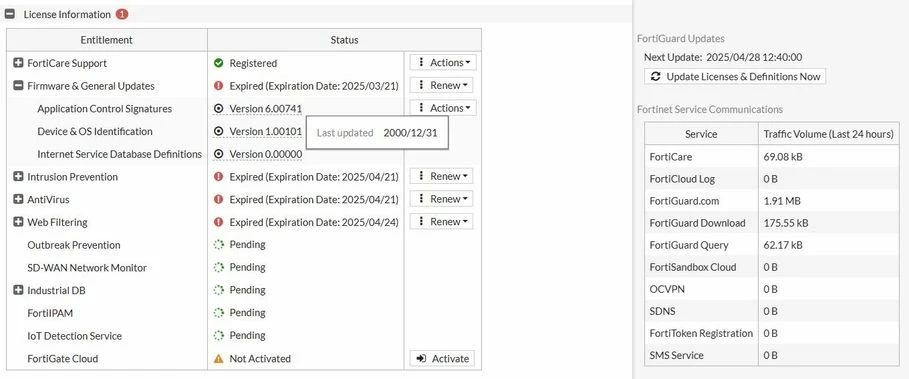The width and height of the screenshot is (909, 379).
Task: Collapse the License Information section
Action: click(10, 14)
